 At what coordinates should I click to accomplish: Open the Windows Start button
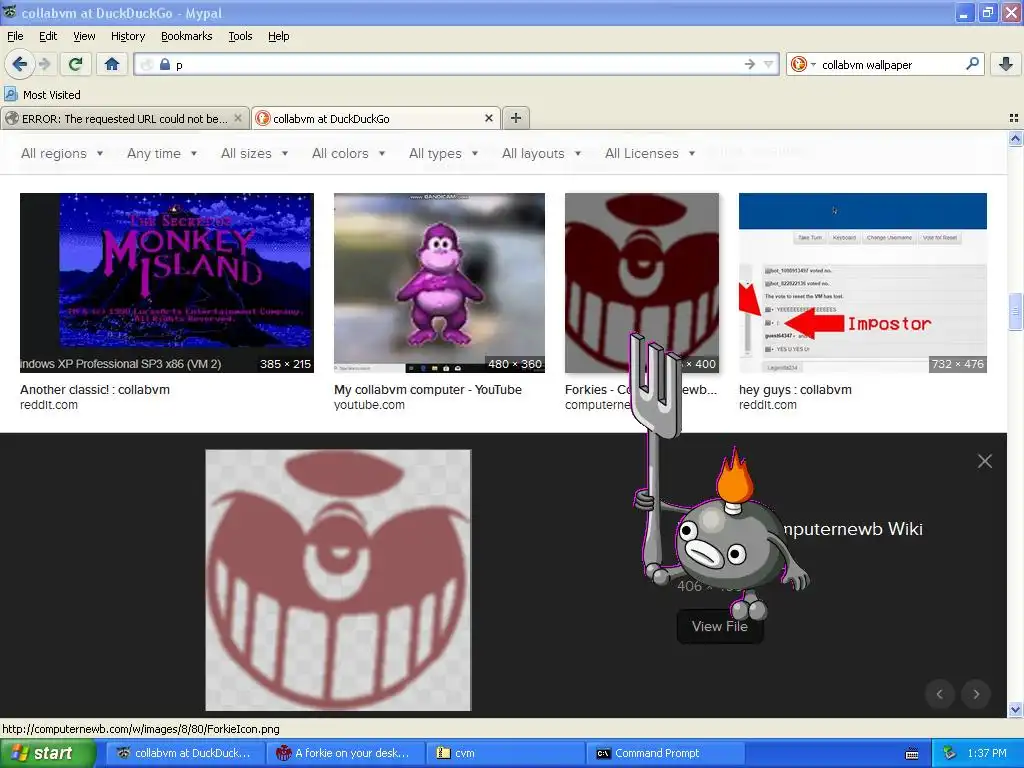pos(48,753)
